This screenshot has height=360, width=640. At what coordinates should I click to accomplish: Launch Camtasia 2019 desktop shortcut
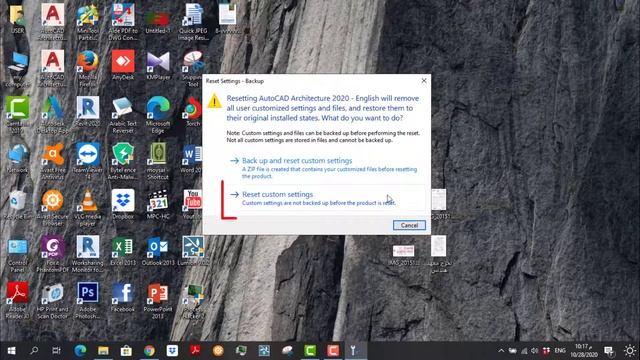point(17,115)
